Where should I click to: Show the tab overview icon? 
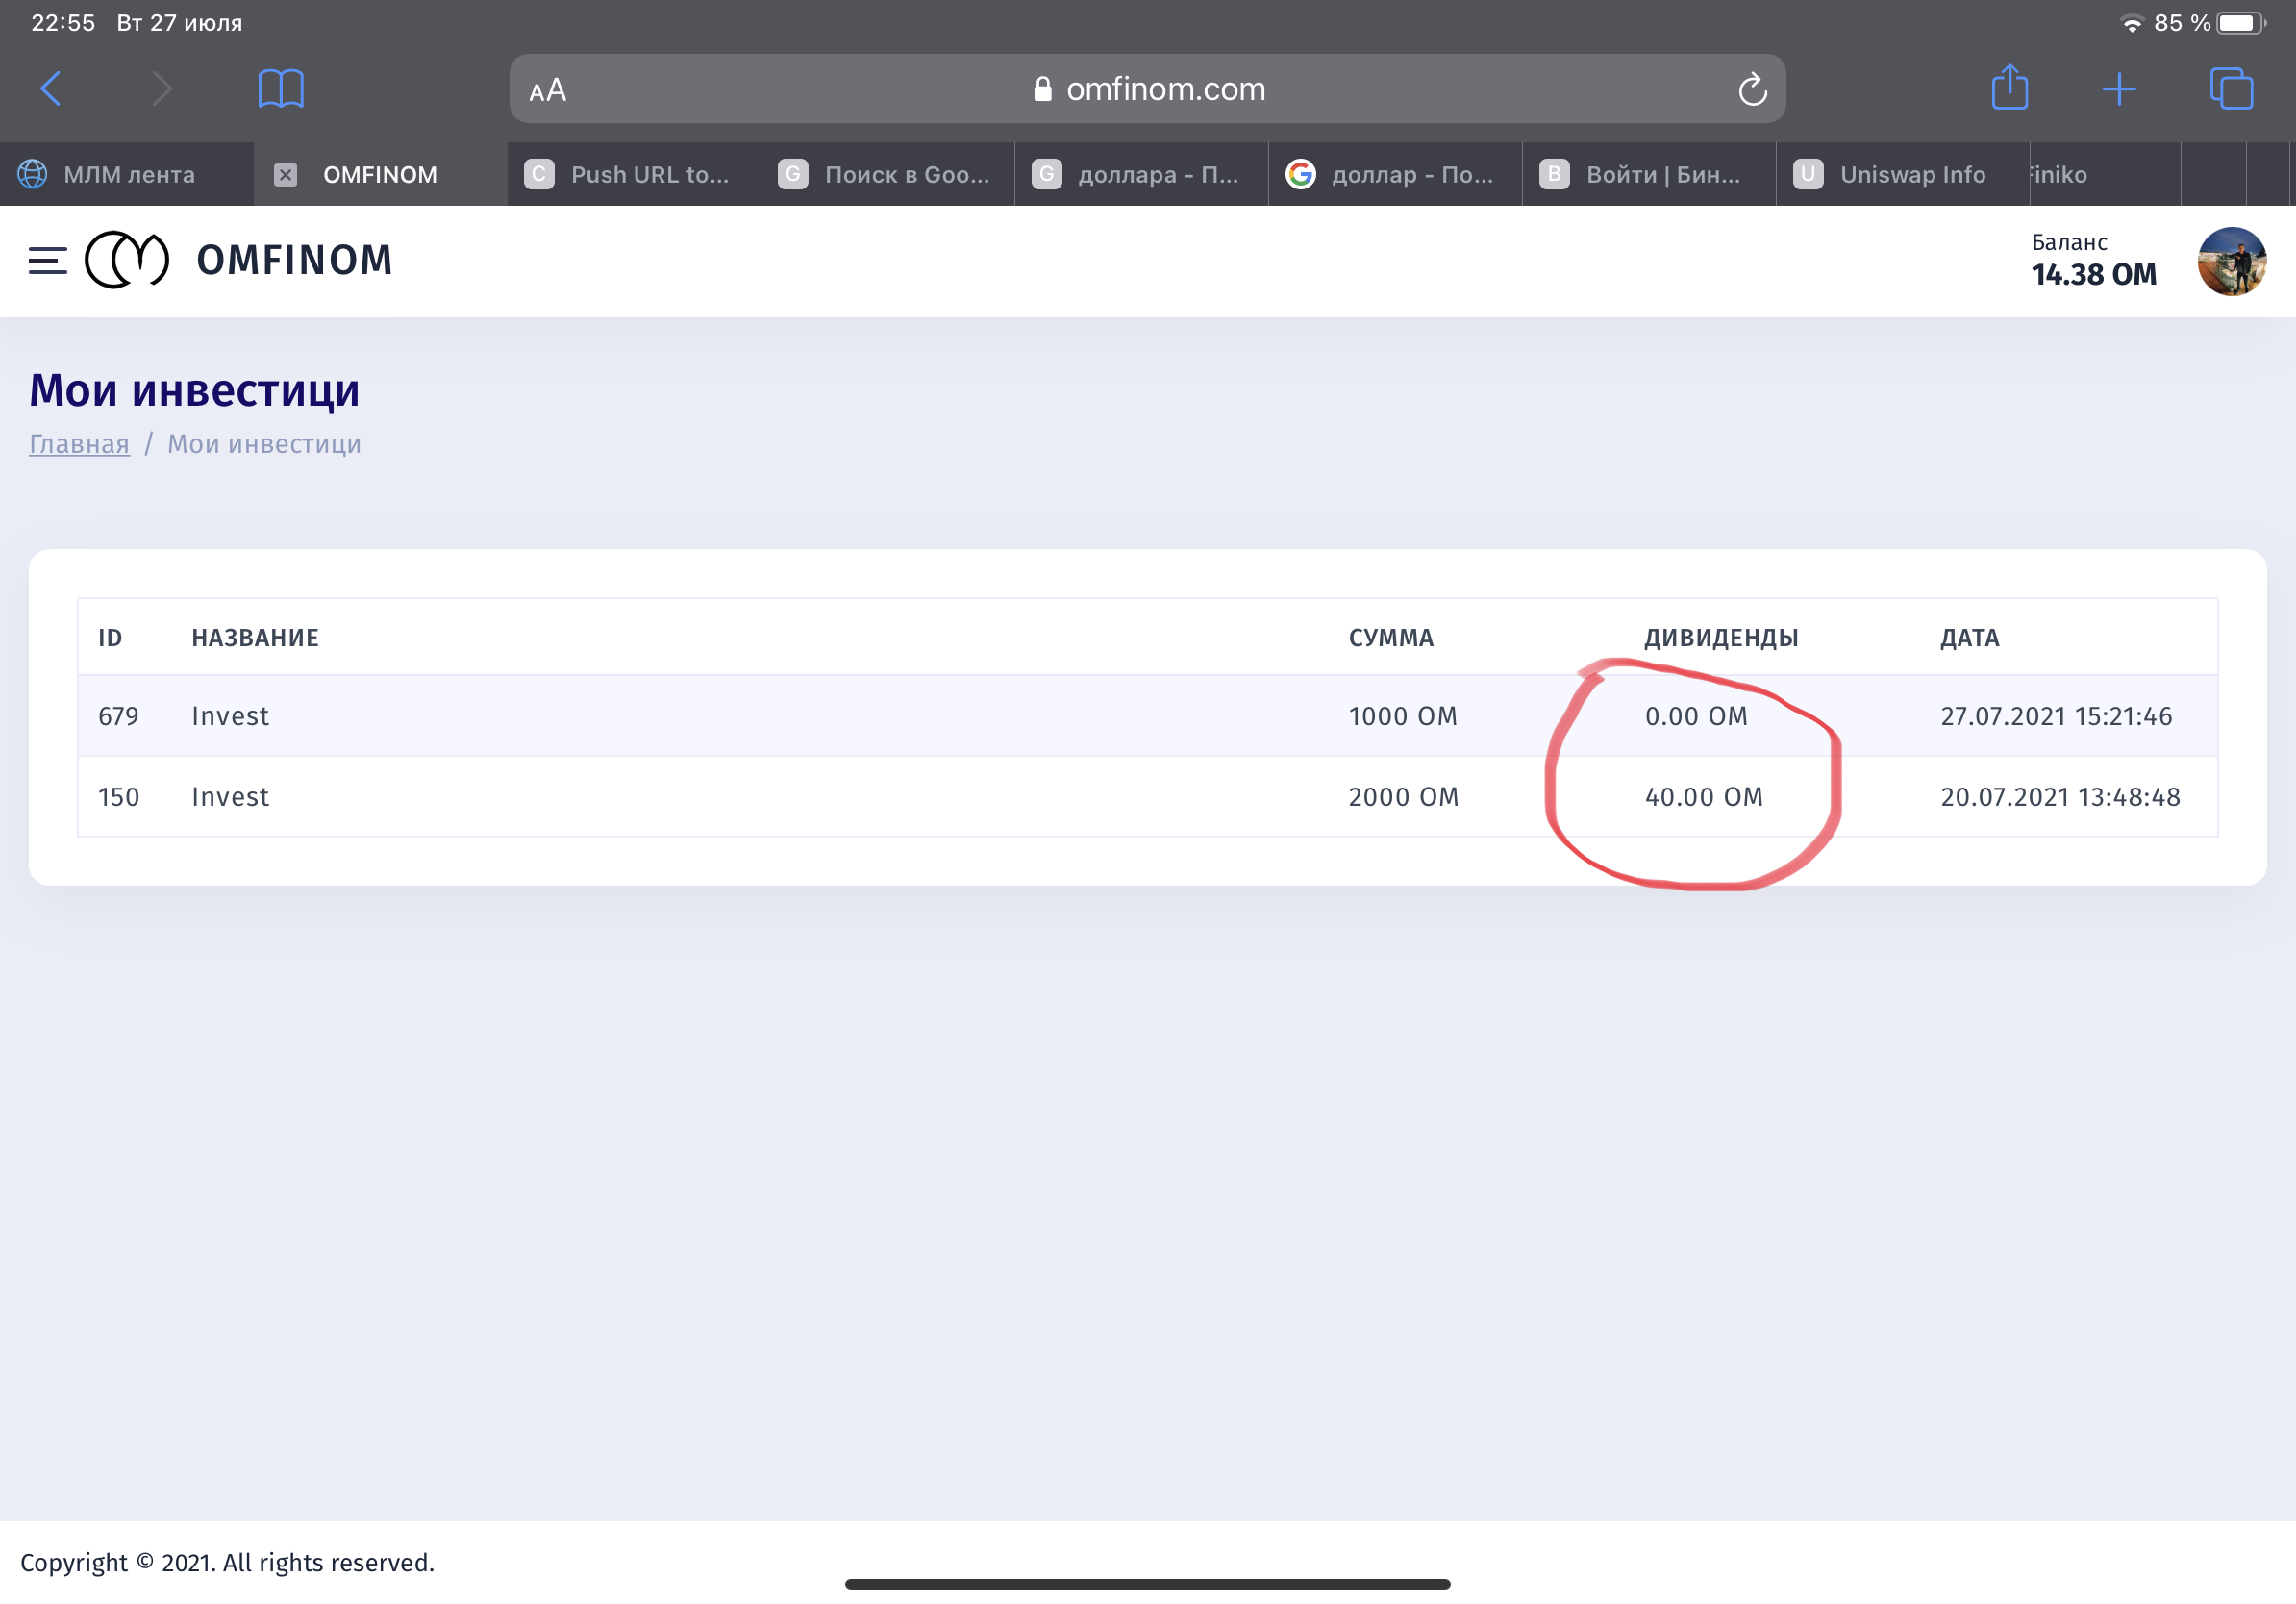point(2231,89)
